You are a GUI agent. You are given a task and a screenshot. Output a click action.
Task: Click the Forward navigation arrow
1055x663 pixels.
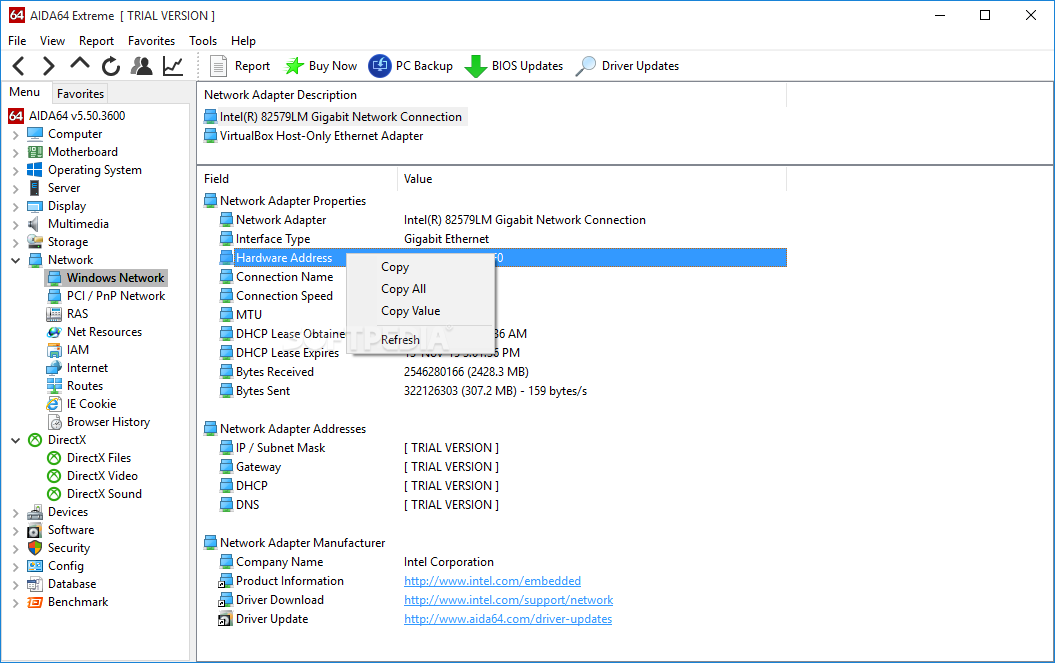(48, 66)
